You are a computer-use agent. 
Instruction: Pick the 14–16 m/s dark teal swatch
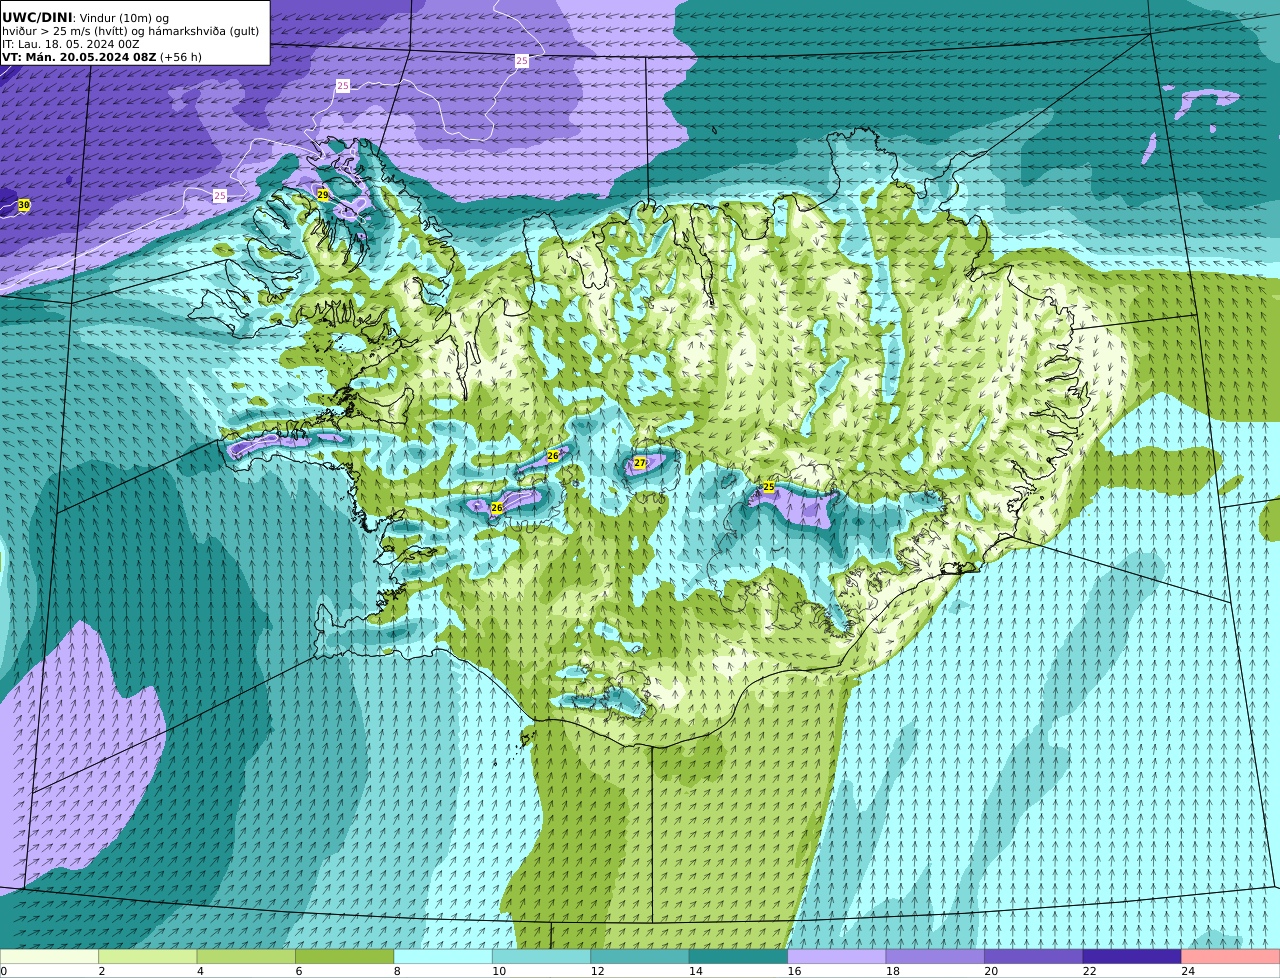pos(738,956)
